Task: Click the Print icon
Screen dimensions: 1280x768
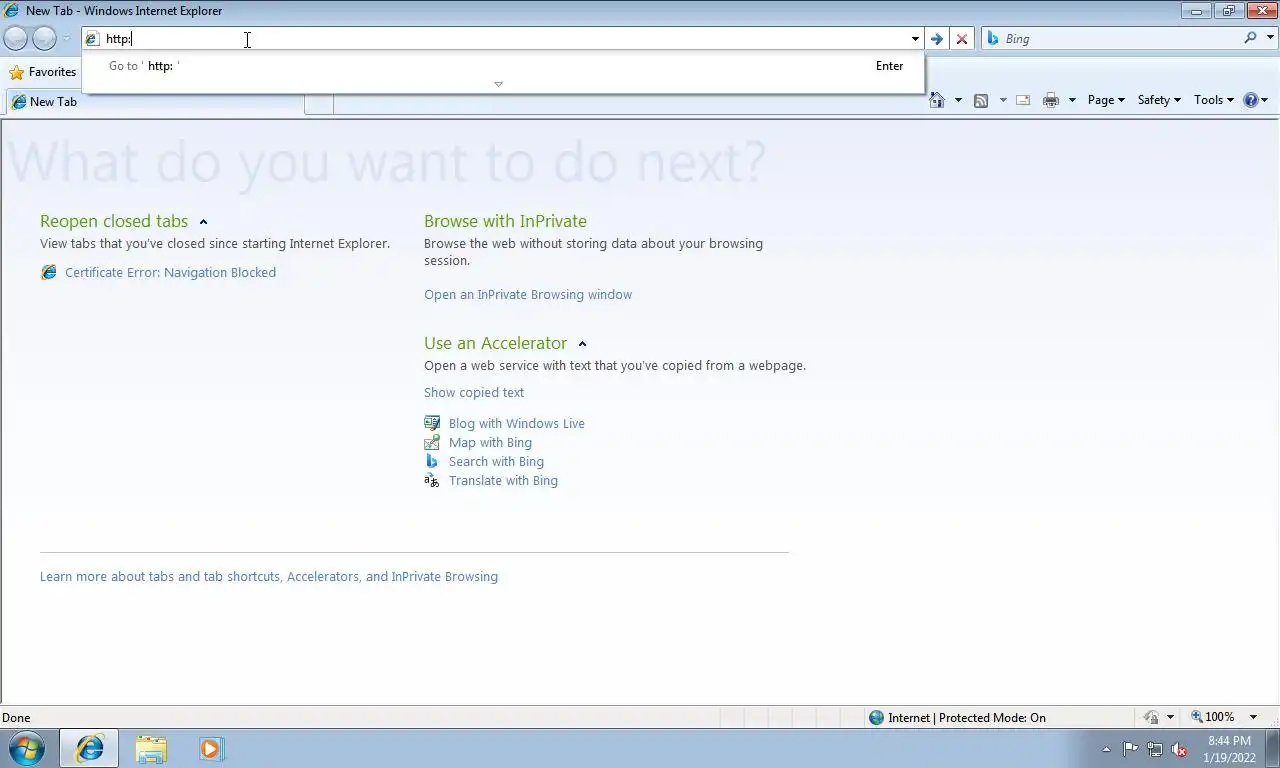Action: [x=1050, y=100]
